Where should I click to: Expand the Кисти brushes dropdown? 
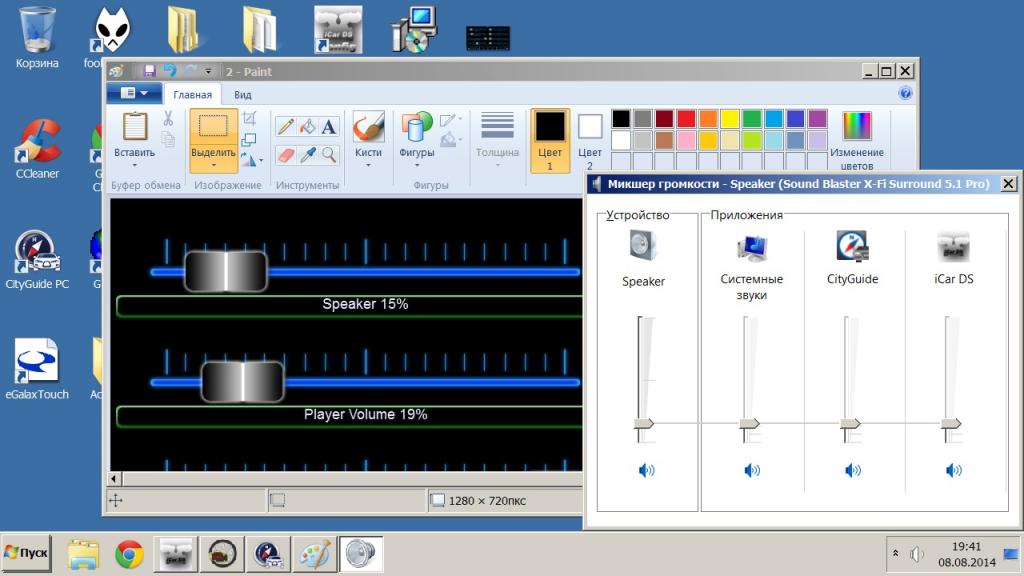[368, 164]
